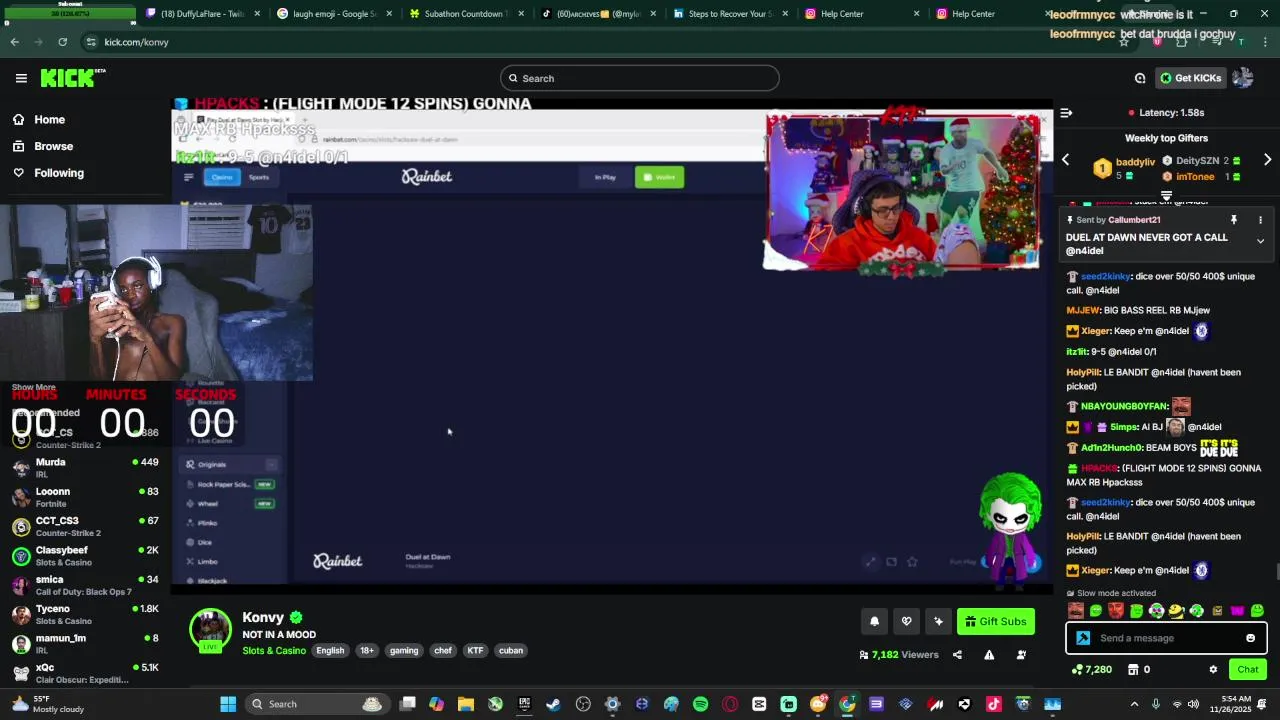The height and width of the screenshot is (720, 1280).
Task: Click the Gift Subs button
Action: point(996,621)
